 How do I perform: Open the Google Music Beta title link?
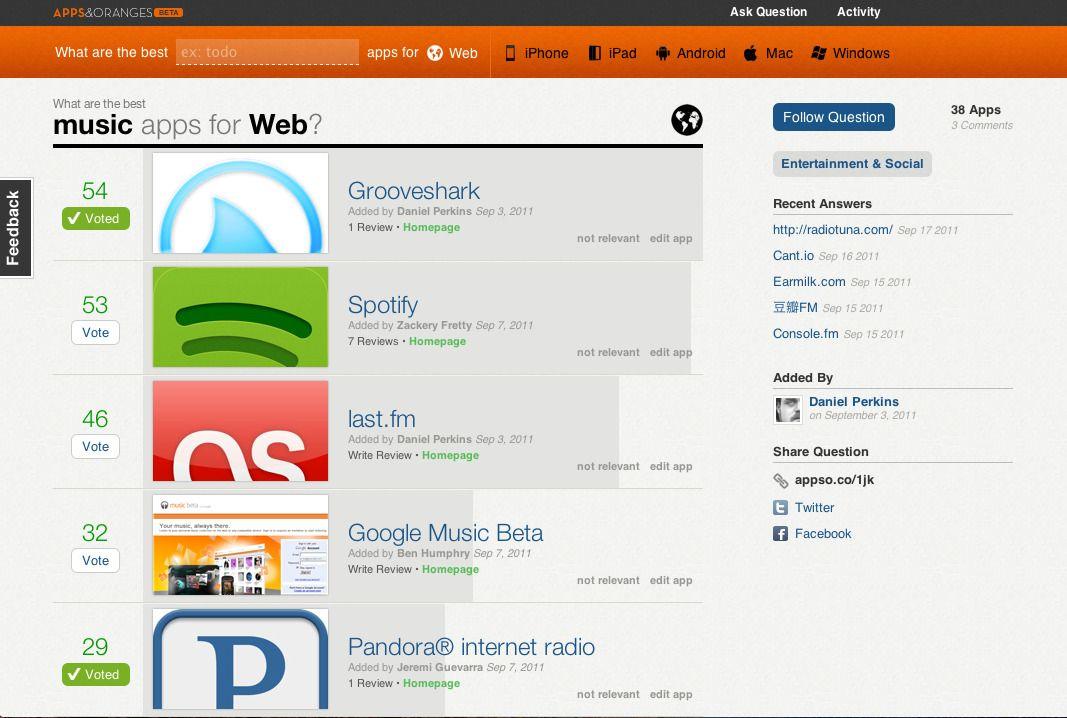(x=445, y=533)
